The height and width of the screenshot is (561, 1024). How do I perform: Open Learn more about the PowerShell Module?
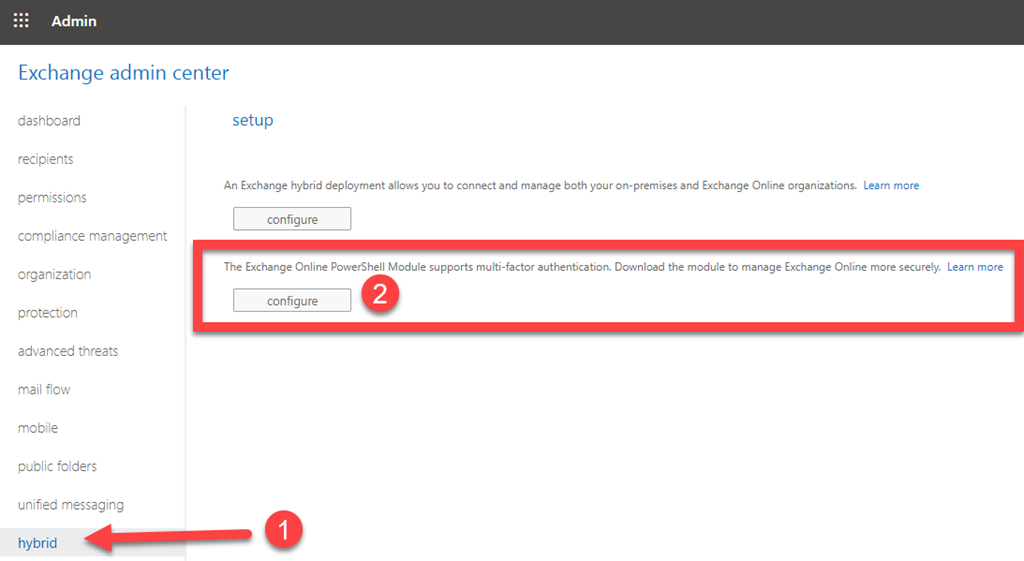[x=975, y=267]
